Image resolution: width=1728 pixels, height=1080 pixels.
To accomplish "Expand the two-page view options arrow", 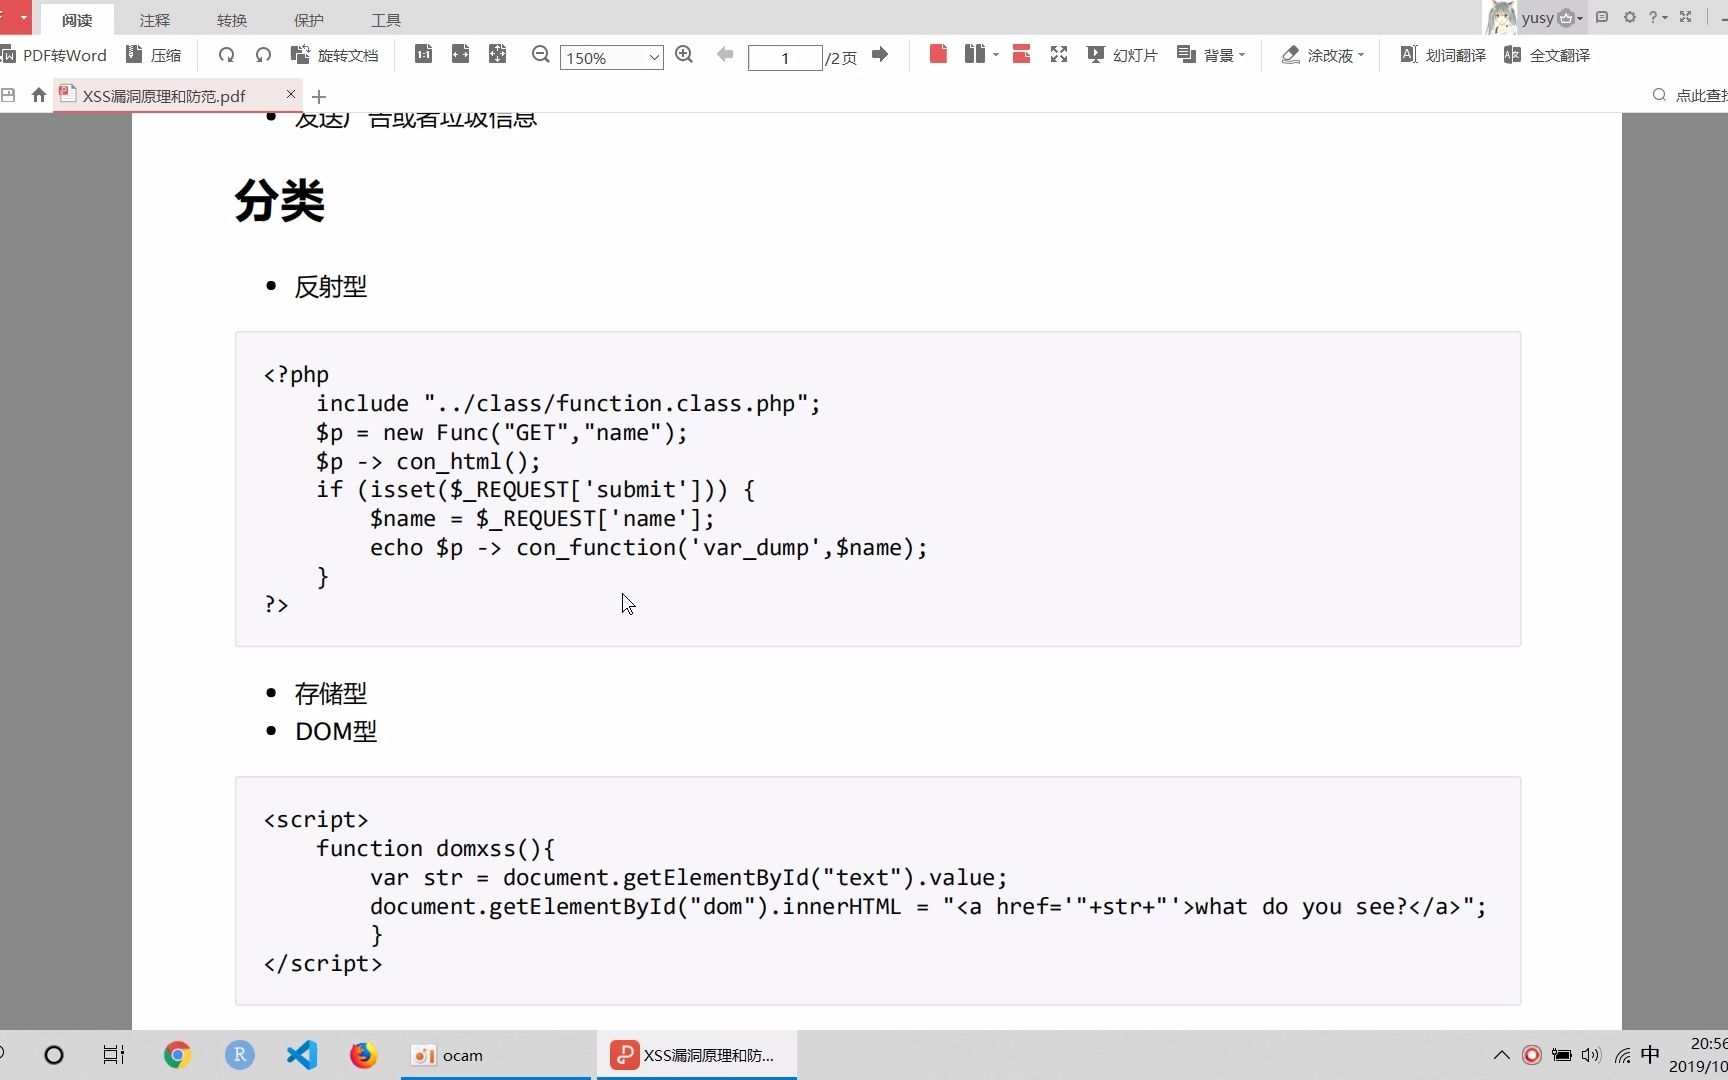I will [x=996, y=55].
